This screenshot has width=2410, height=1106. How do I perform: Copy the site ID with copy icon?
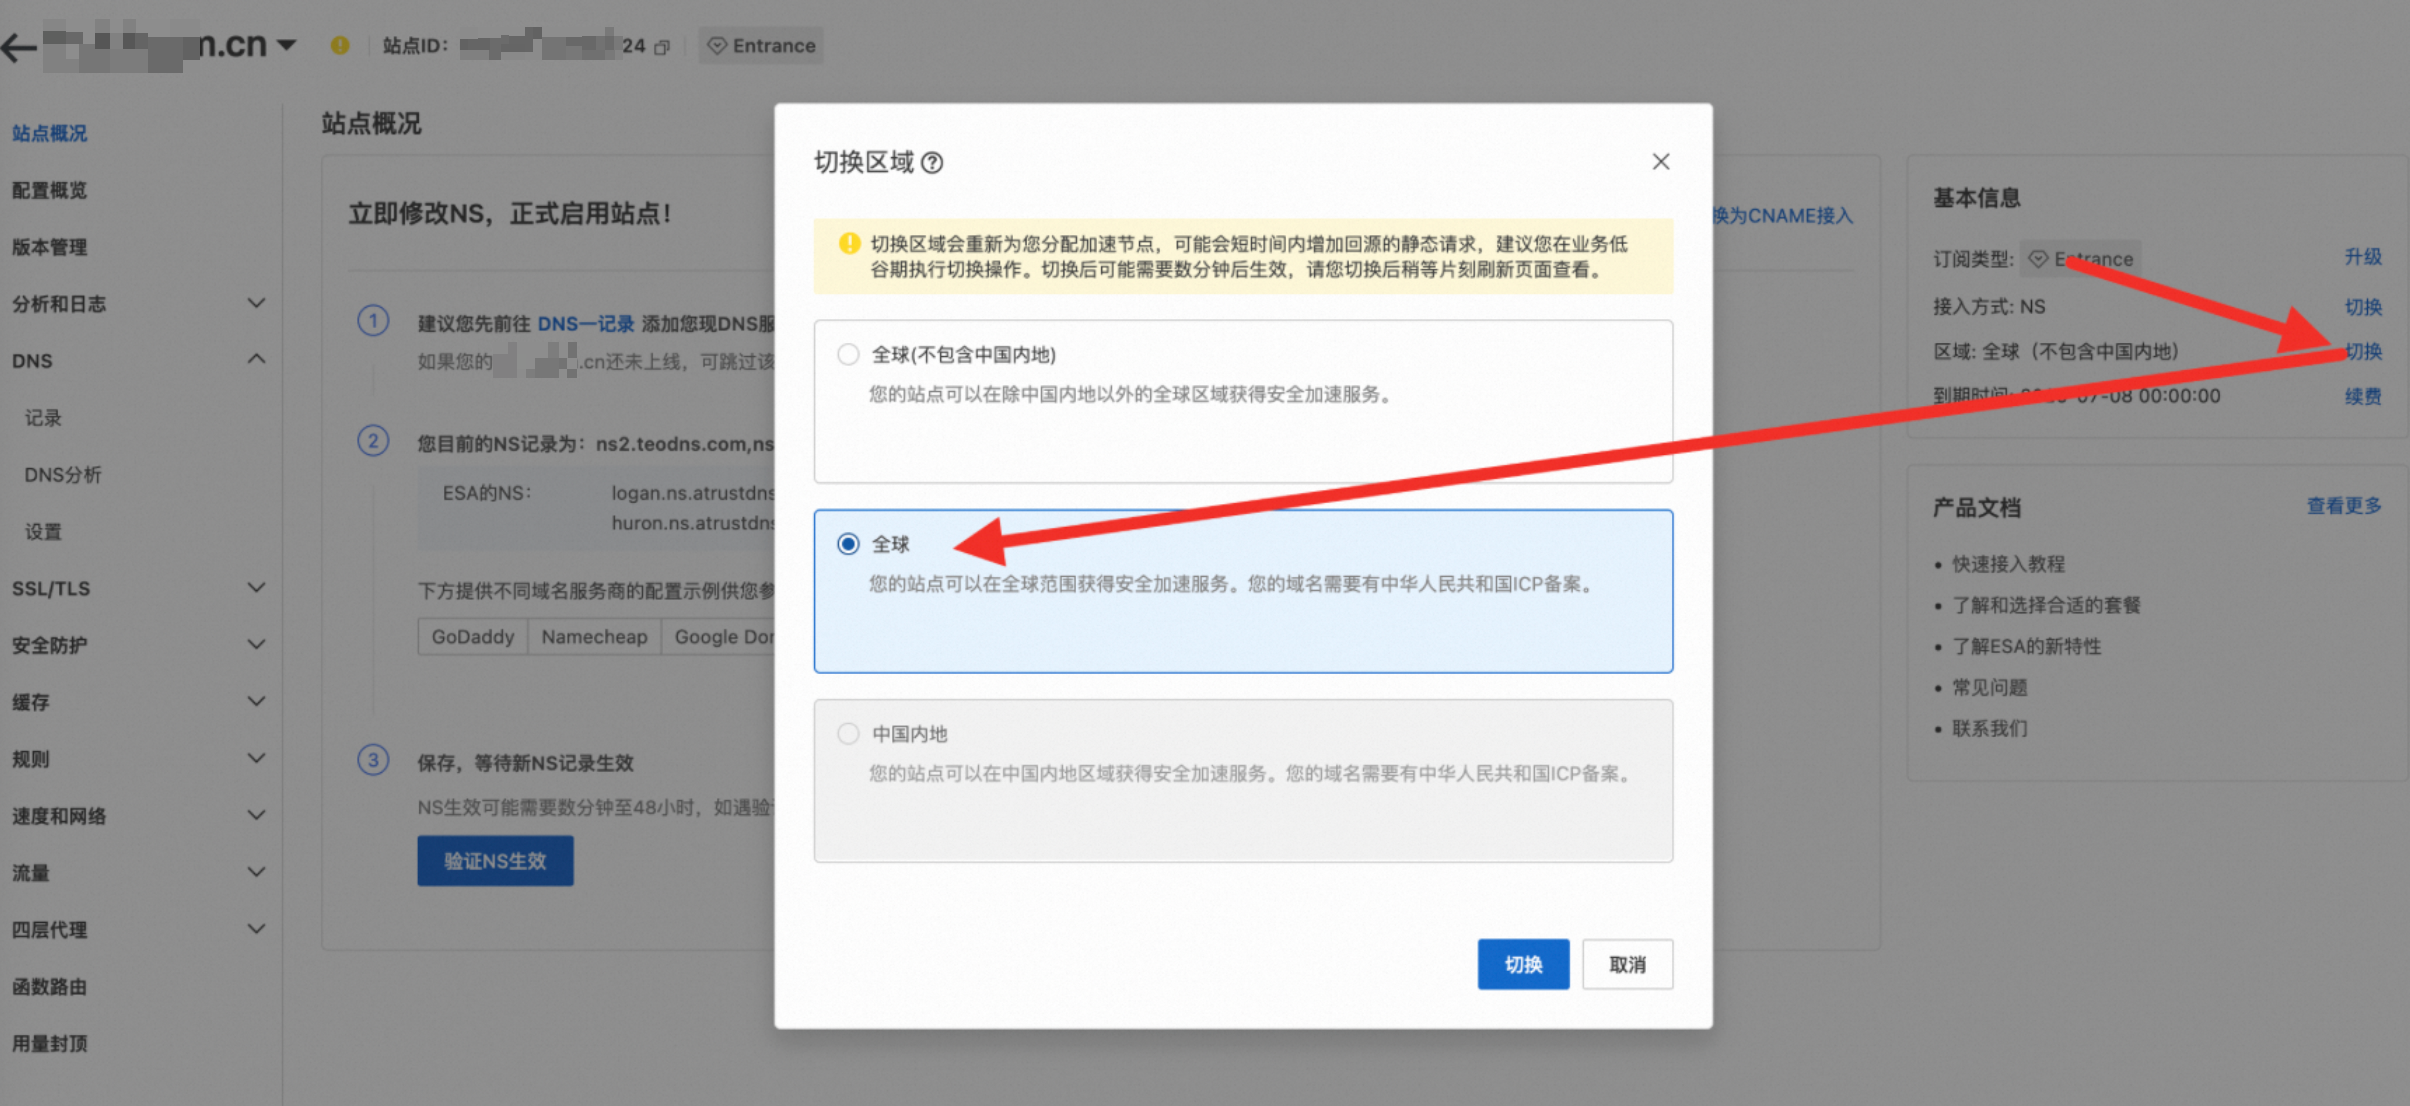click(661, 47)
